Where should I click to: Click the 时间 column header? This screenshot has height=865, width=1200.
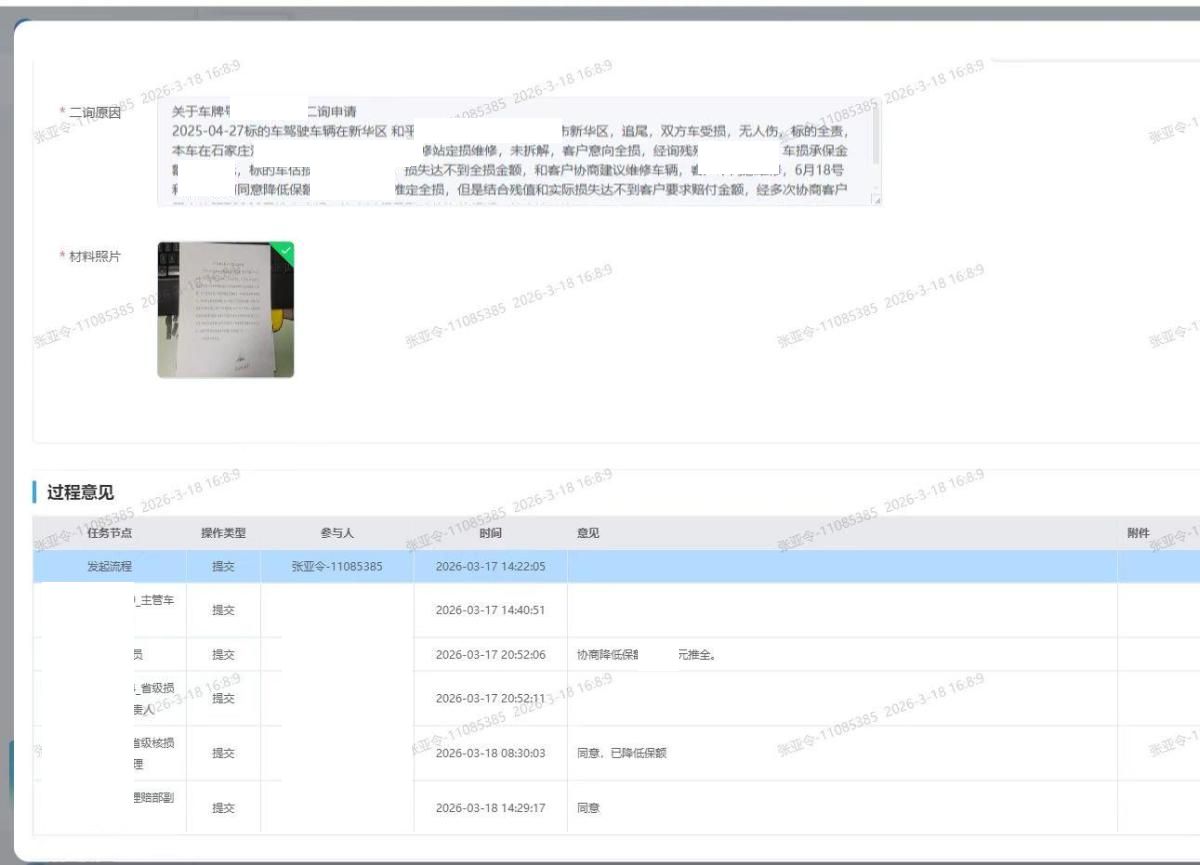click(x=490, y=534)
